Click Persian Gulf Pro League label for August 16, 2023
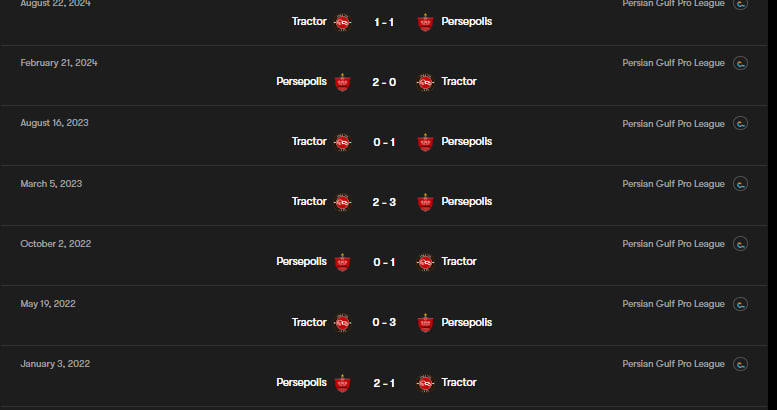The height and width of the screenshot is (410, 777). (x=673, y=124)
